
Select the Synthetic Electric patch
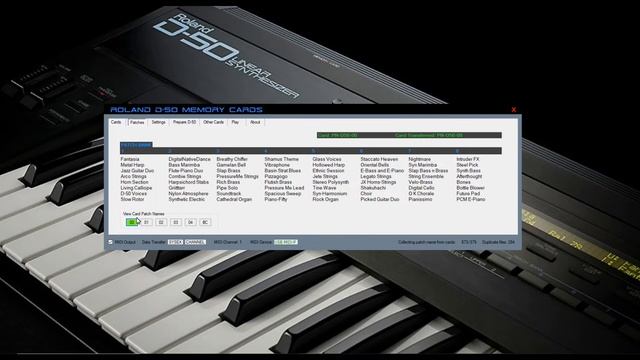187,199
